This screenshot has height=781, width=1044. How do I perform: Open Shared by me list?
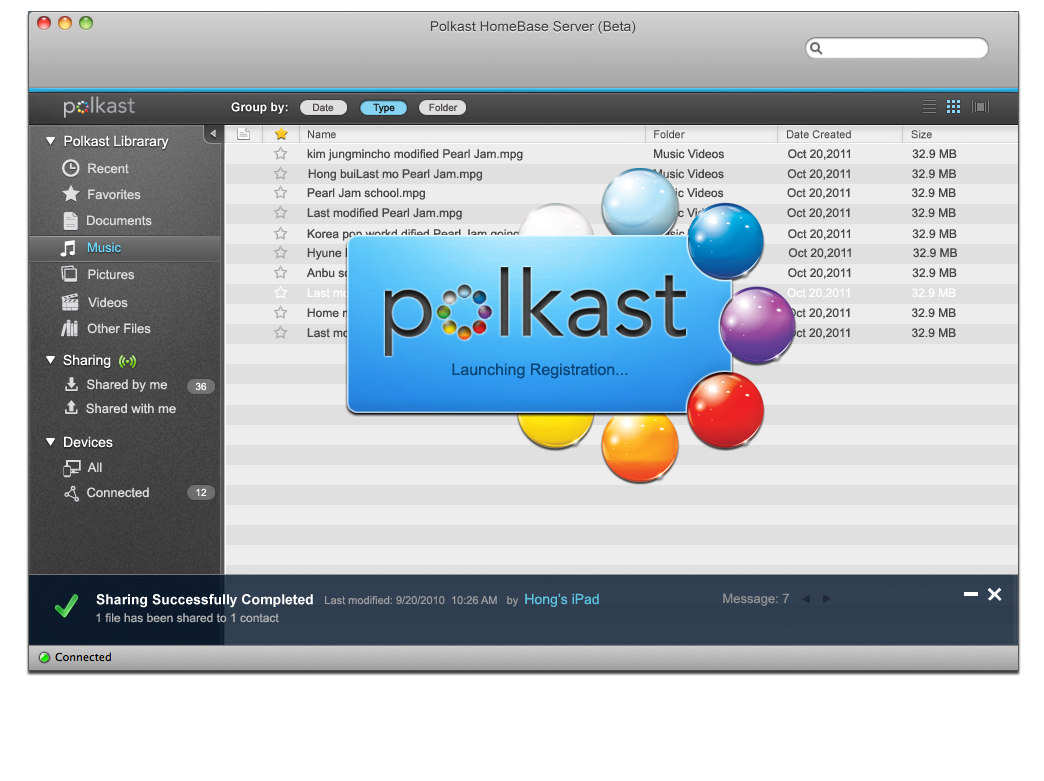(x=126, y=385)
